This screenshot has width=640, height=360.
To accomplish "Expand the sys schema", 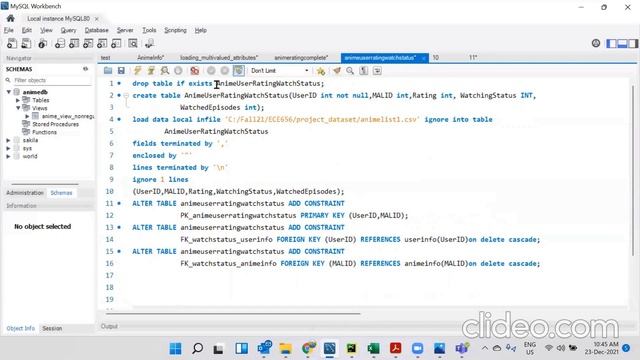I will (9, 148).
